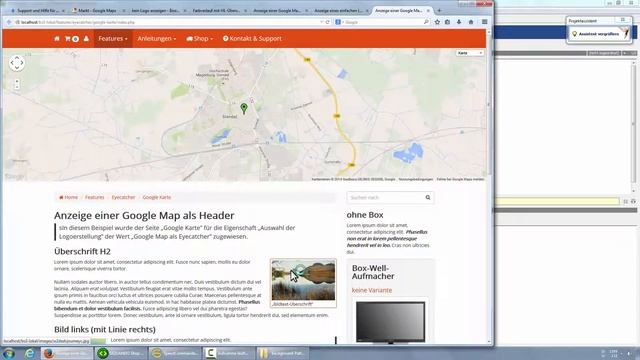Click the bookmark star icon in Firefox
The image size is (640, 360).
(437, 22)
